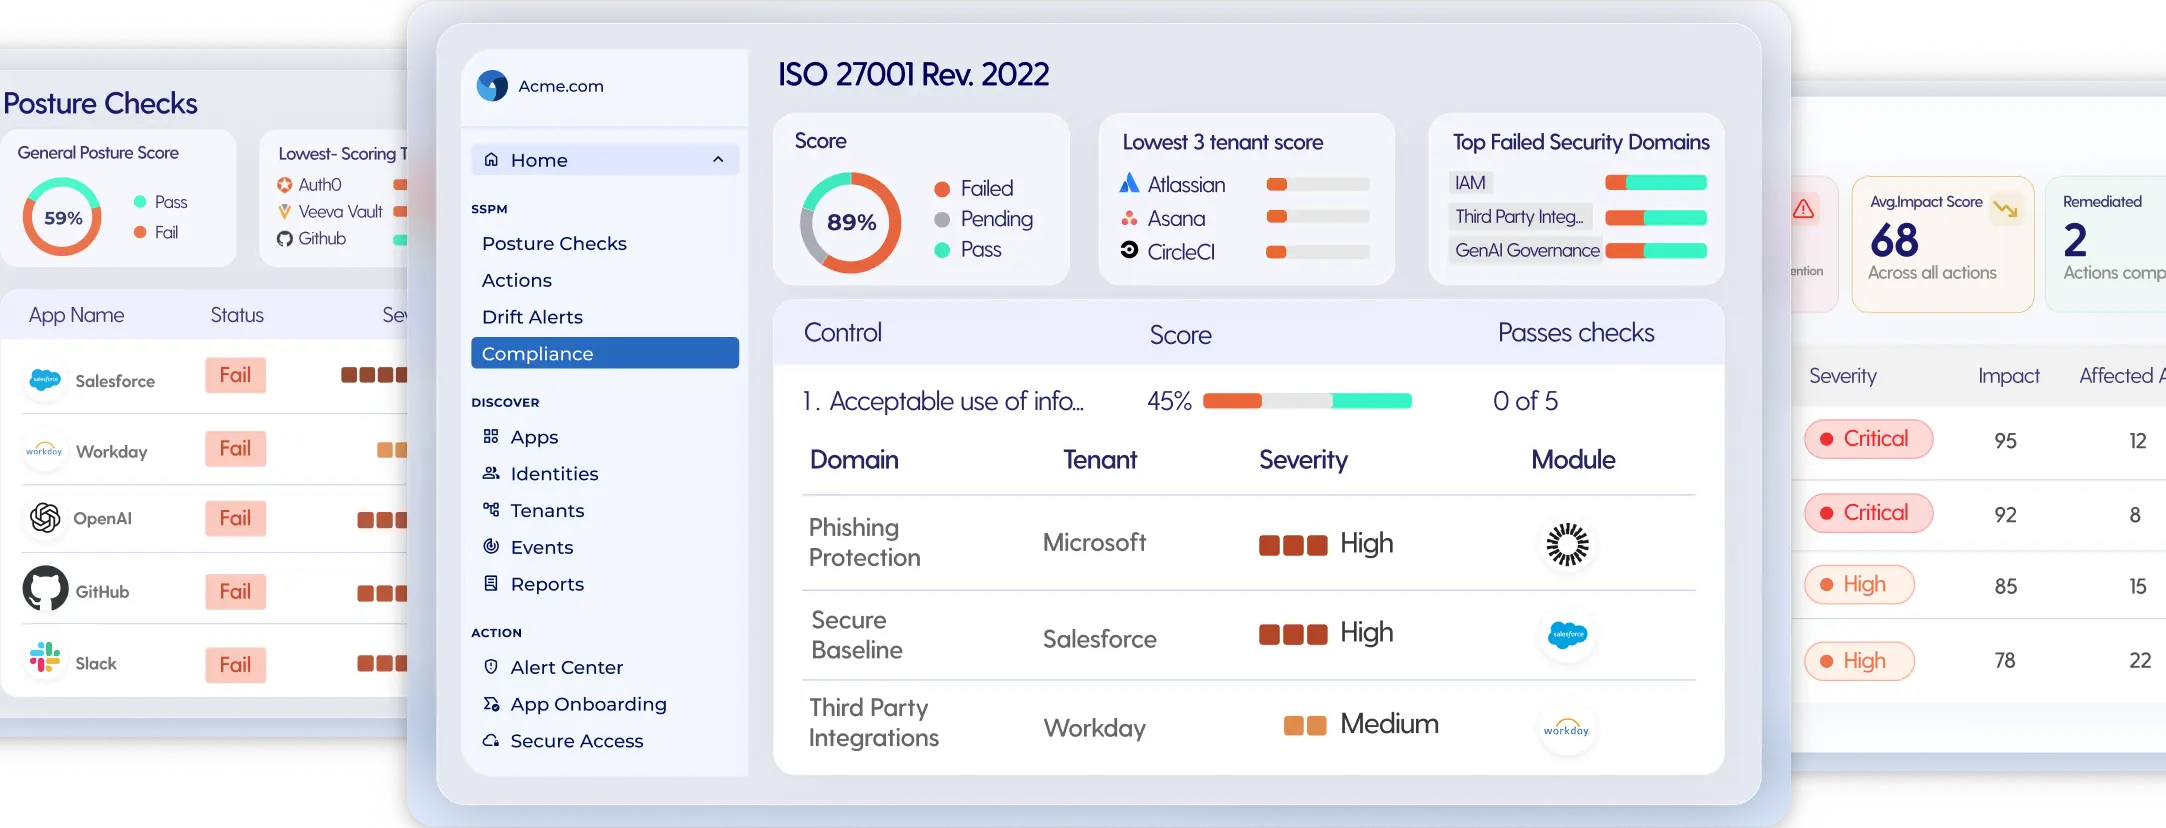Click the Reports document icon

pos(491,583)
